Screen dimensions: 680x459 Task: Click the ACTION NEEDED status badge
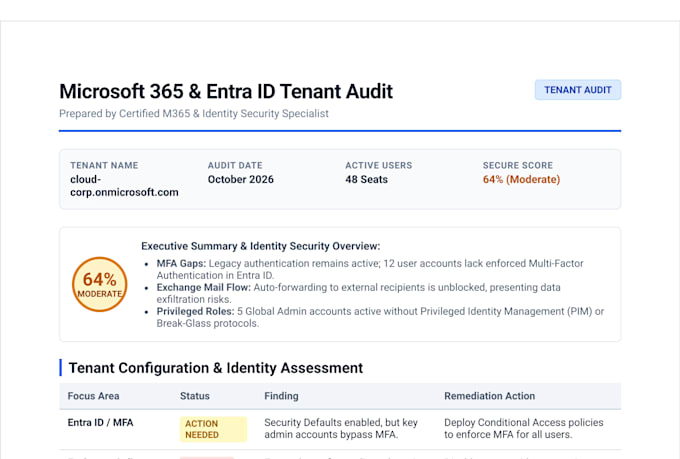pyautogui.click(x=213, y=429)
